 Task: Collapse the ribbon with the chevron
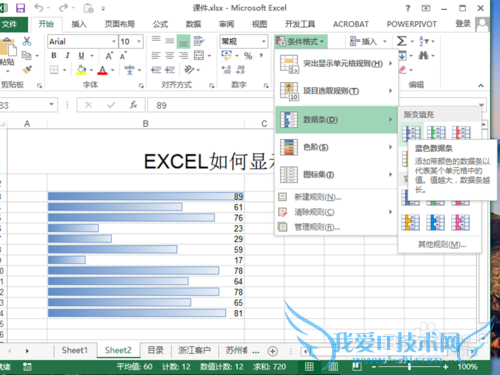pyautogui.click(x=481, y=86)
